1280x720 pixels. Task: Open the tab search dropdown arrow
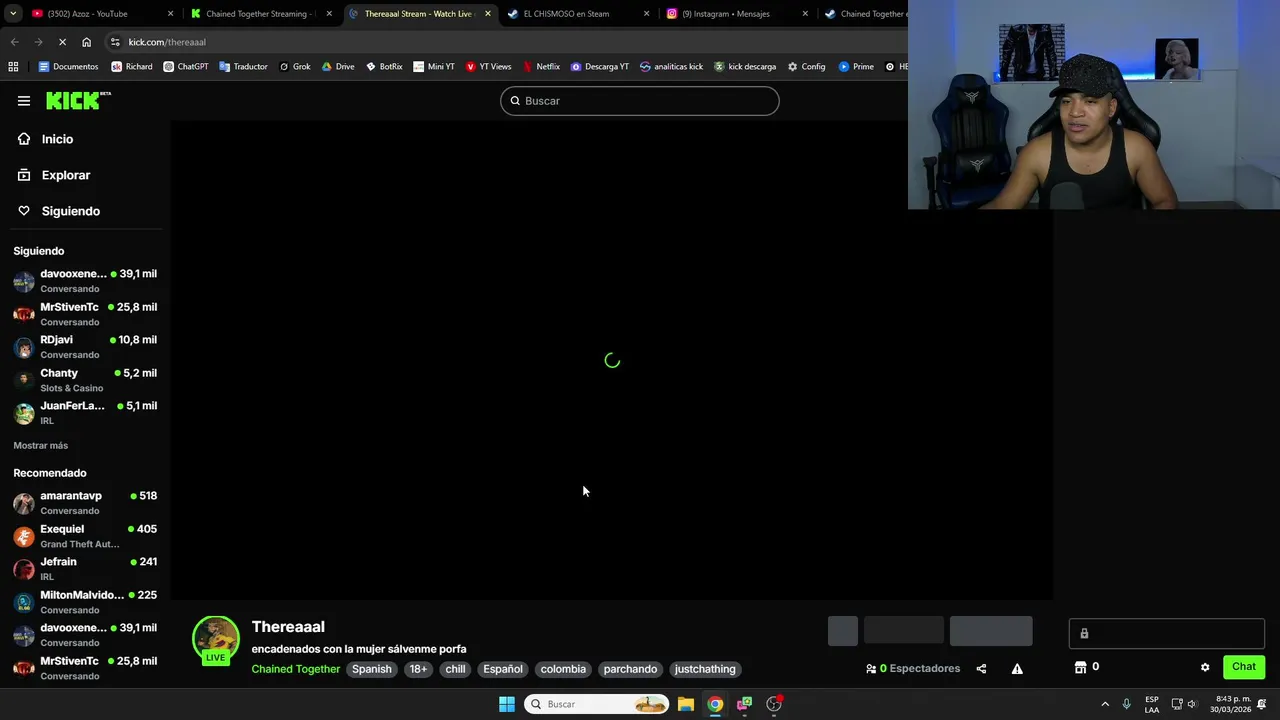(x=13, y=14)
